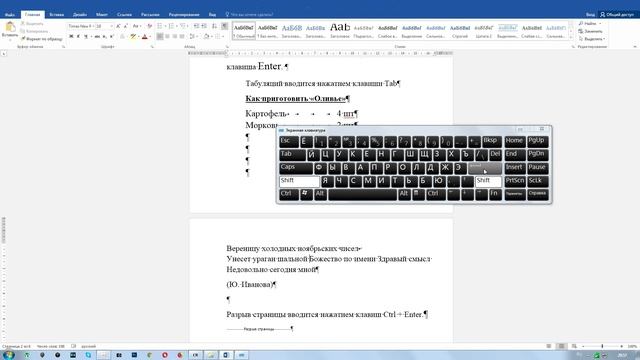
Task: Click Del key on on-screen keyboard
Action: click(x=495, y=155)
